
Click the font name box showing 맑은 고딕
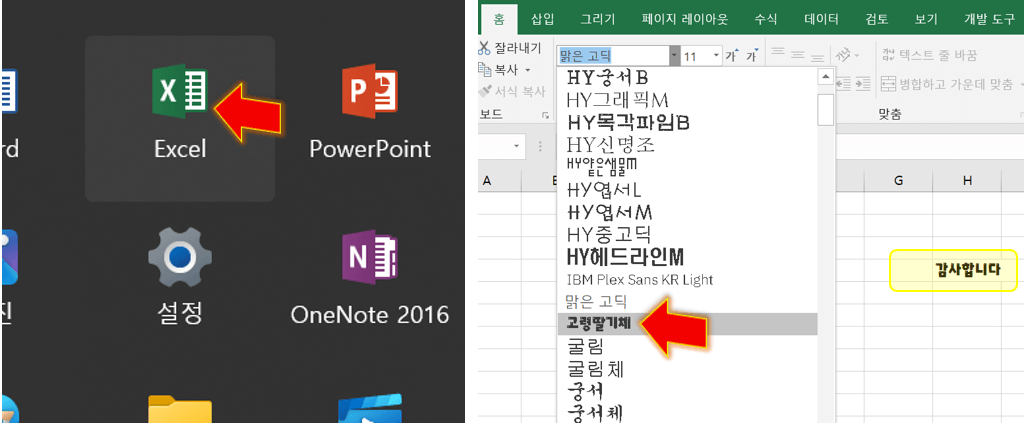[x=613, y=56]
